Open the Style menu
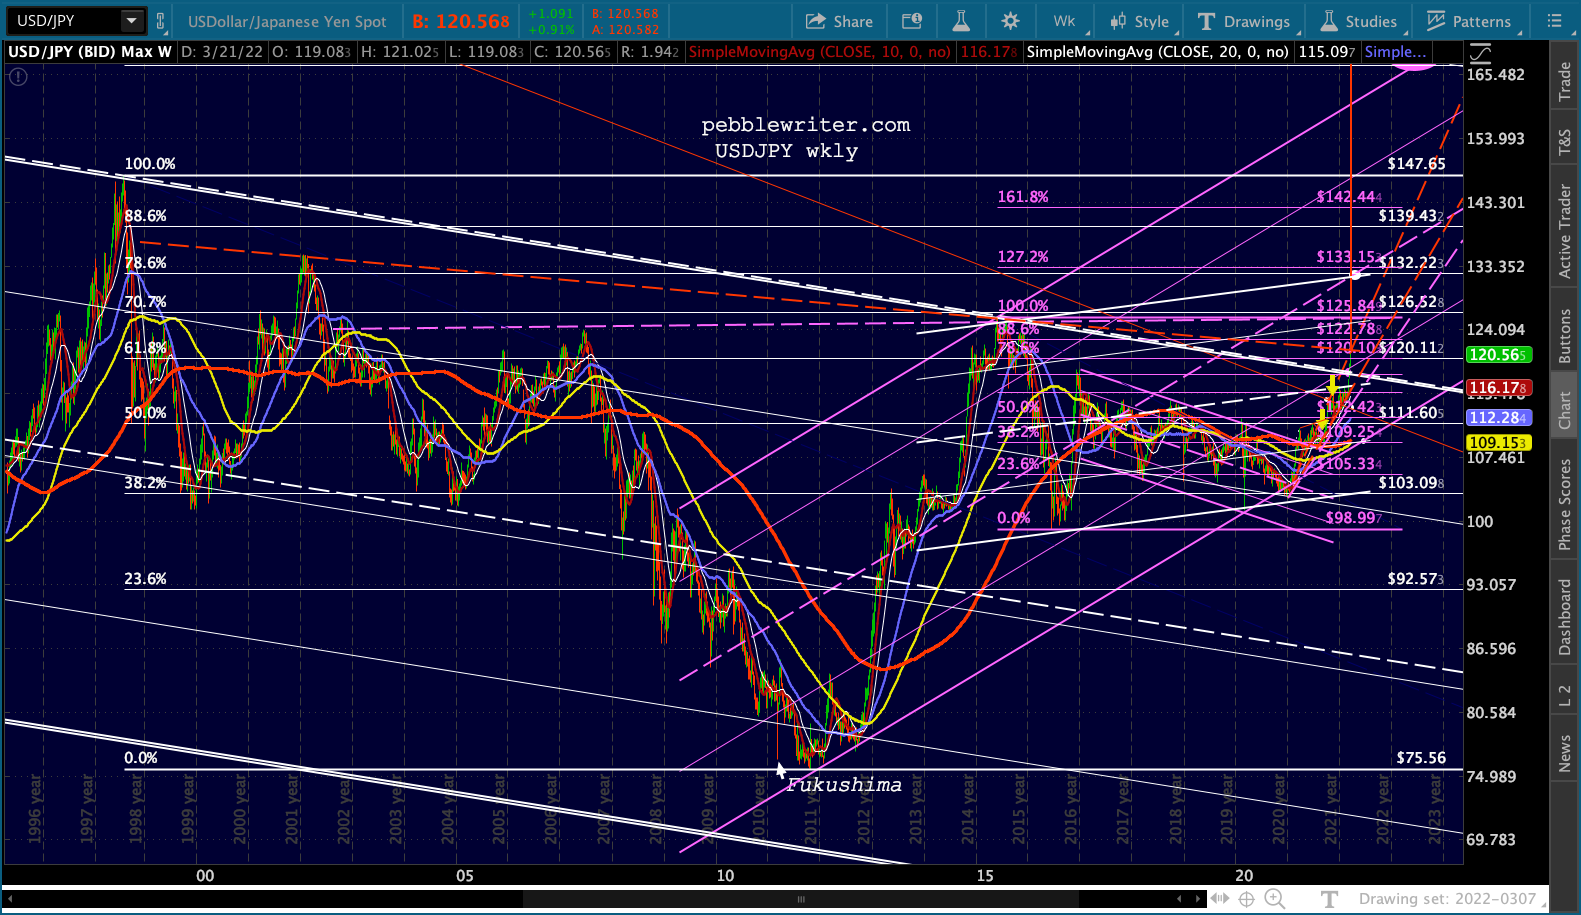 pos(1139,21)
